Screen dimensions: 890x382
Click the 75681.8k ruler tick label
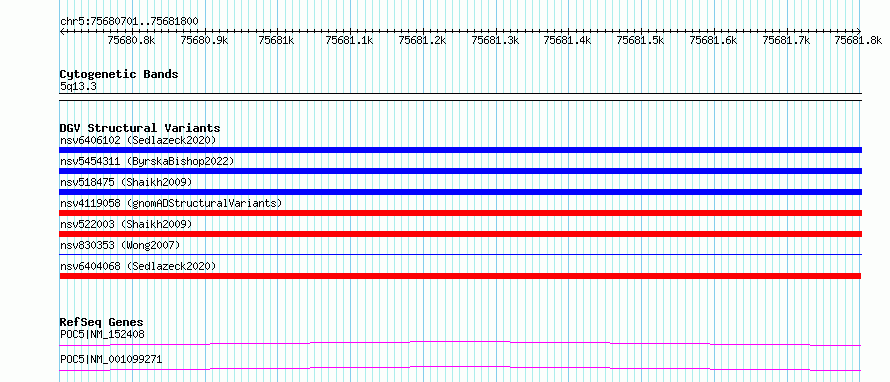(x=858, y=40)
